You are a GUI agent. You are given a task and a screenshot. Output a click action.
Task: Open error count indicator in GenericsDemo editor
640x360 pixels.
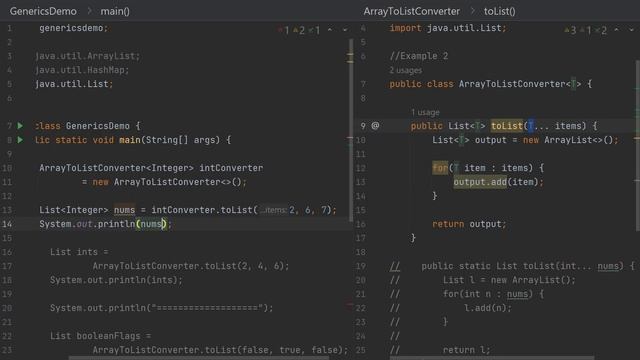pyautogui.click(x=284, y=30)
